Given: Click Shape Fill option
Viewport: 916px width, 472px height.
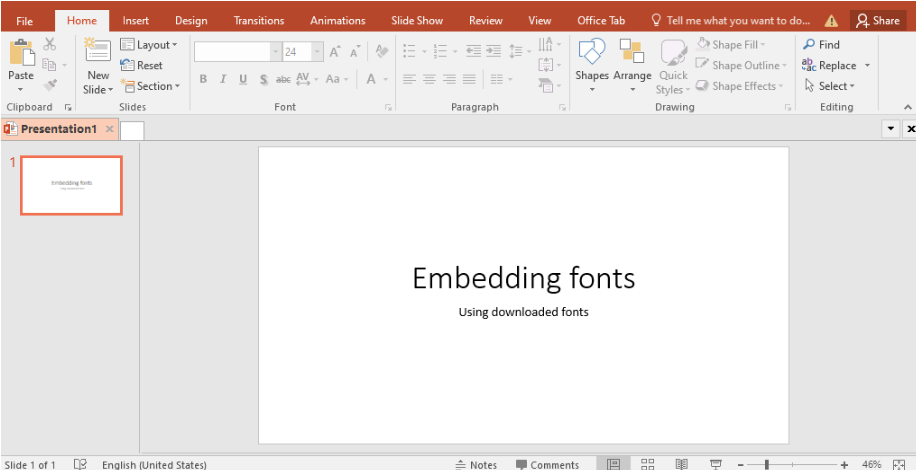Looking at the screenshot, I should click(731, 45).
